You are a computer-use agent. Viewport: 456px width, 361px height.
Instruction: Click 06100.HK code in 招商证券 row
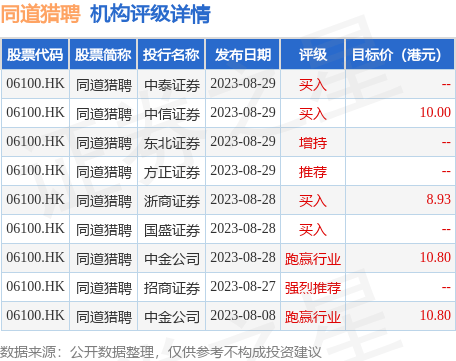(35, 286)
